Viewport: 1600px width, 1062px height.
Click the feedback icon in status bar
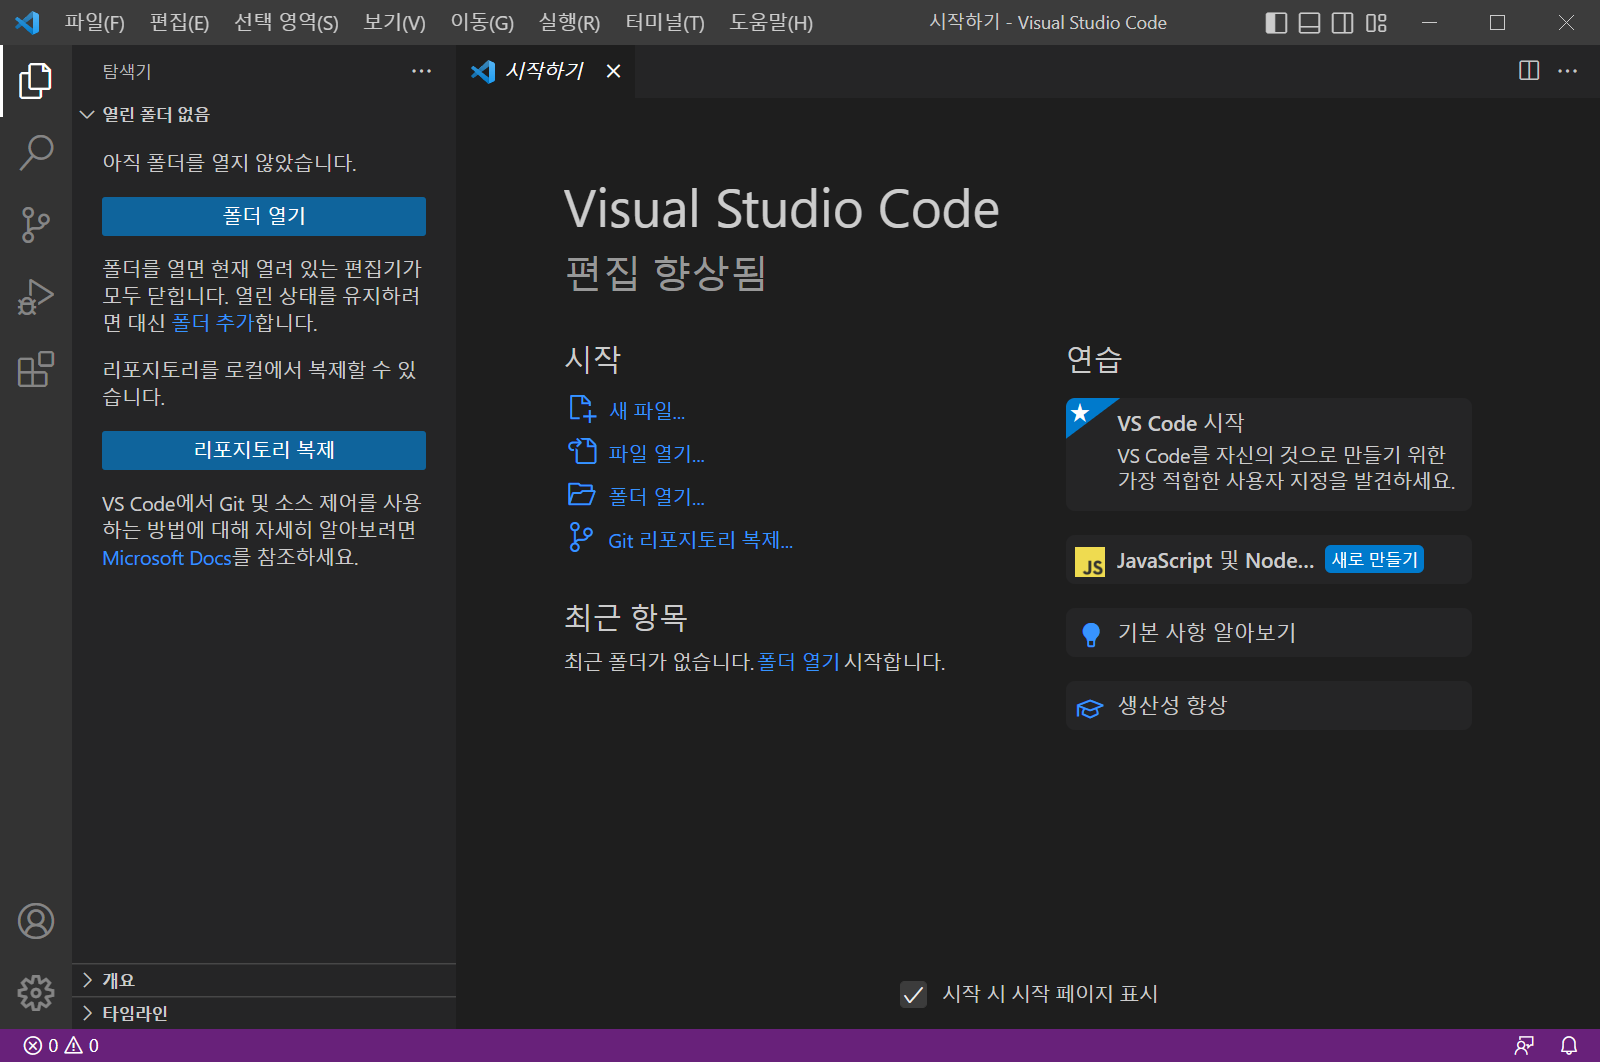(1524, 1046)
